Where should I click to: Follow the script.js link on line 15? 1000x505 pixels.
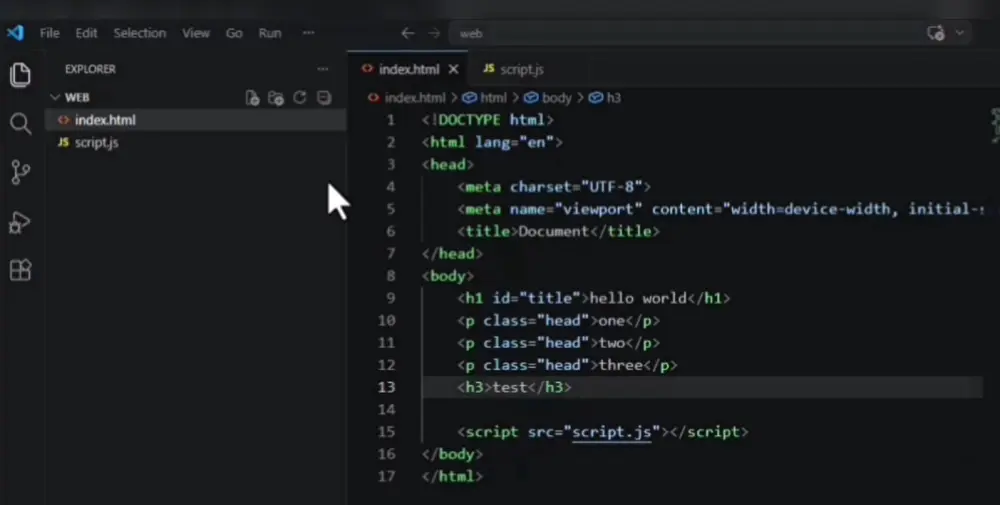click(612, 432)
